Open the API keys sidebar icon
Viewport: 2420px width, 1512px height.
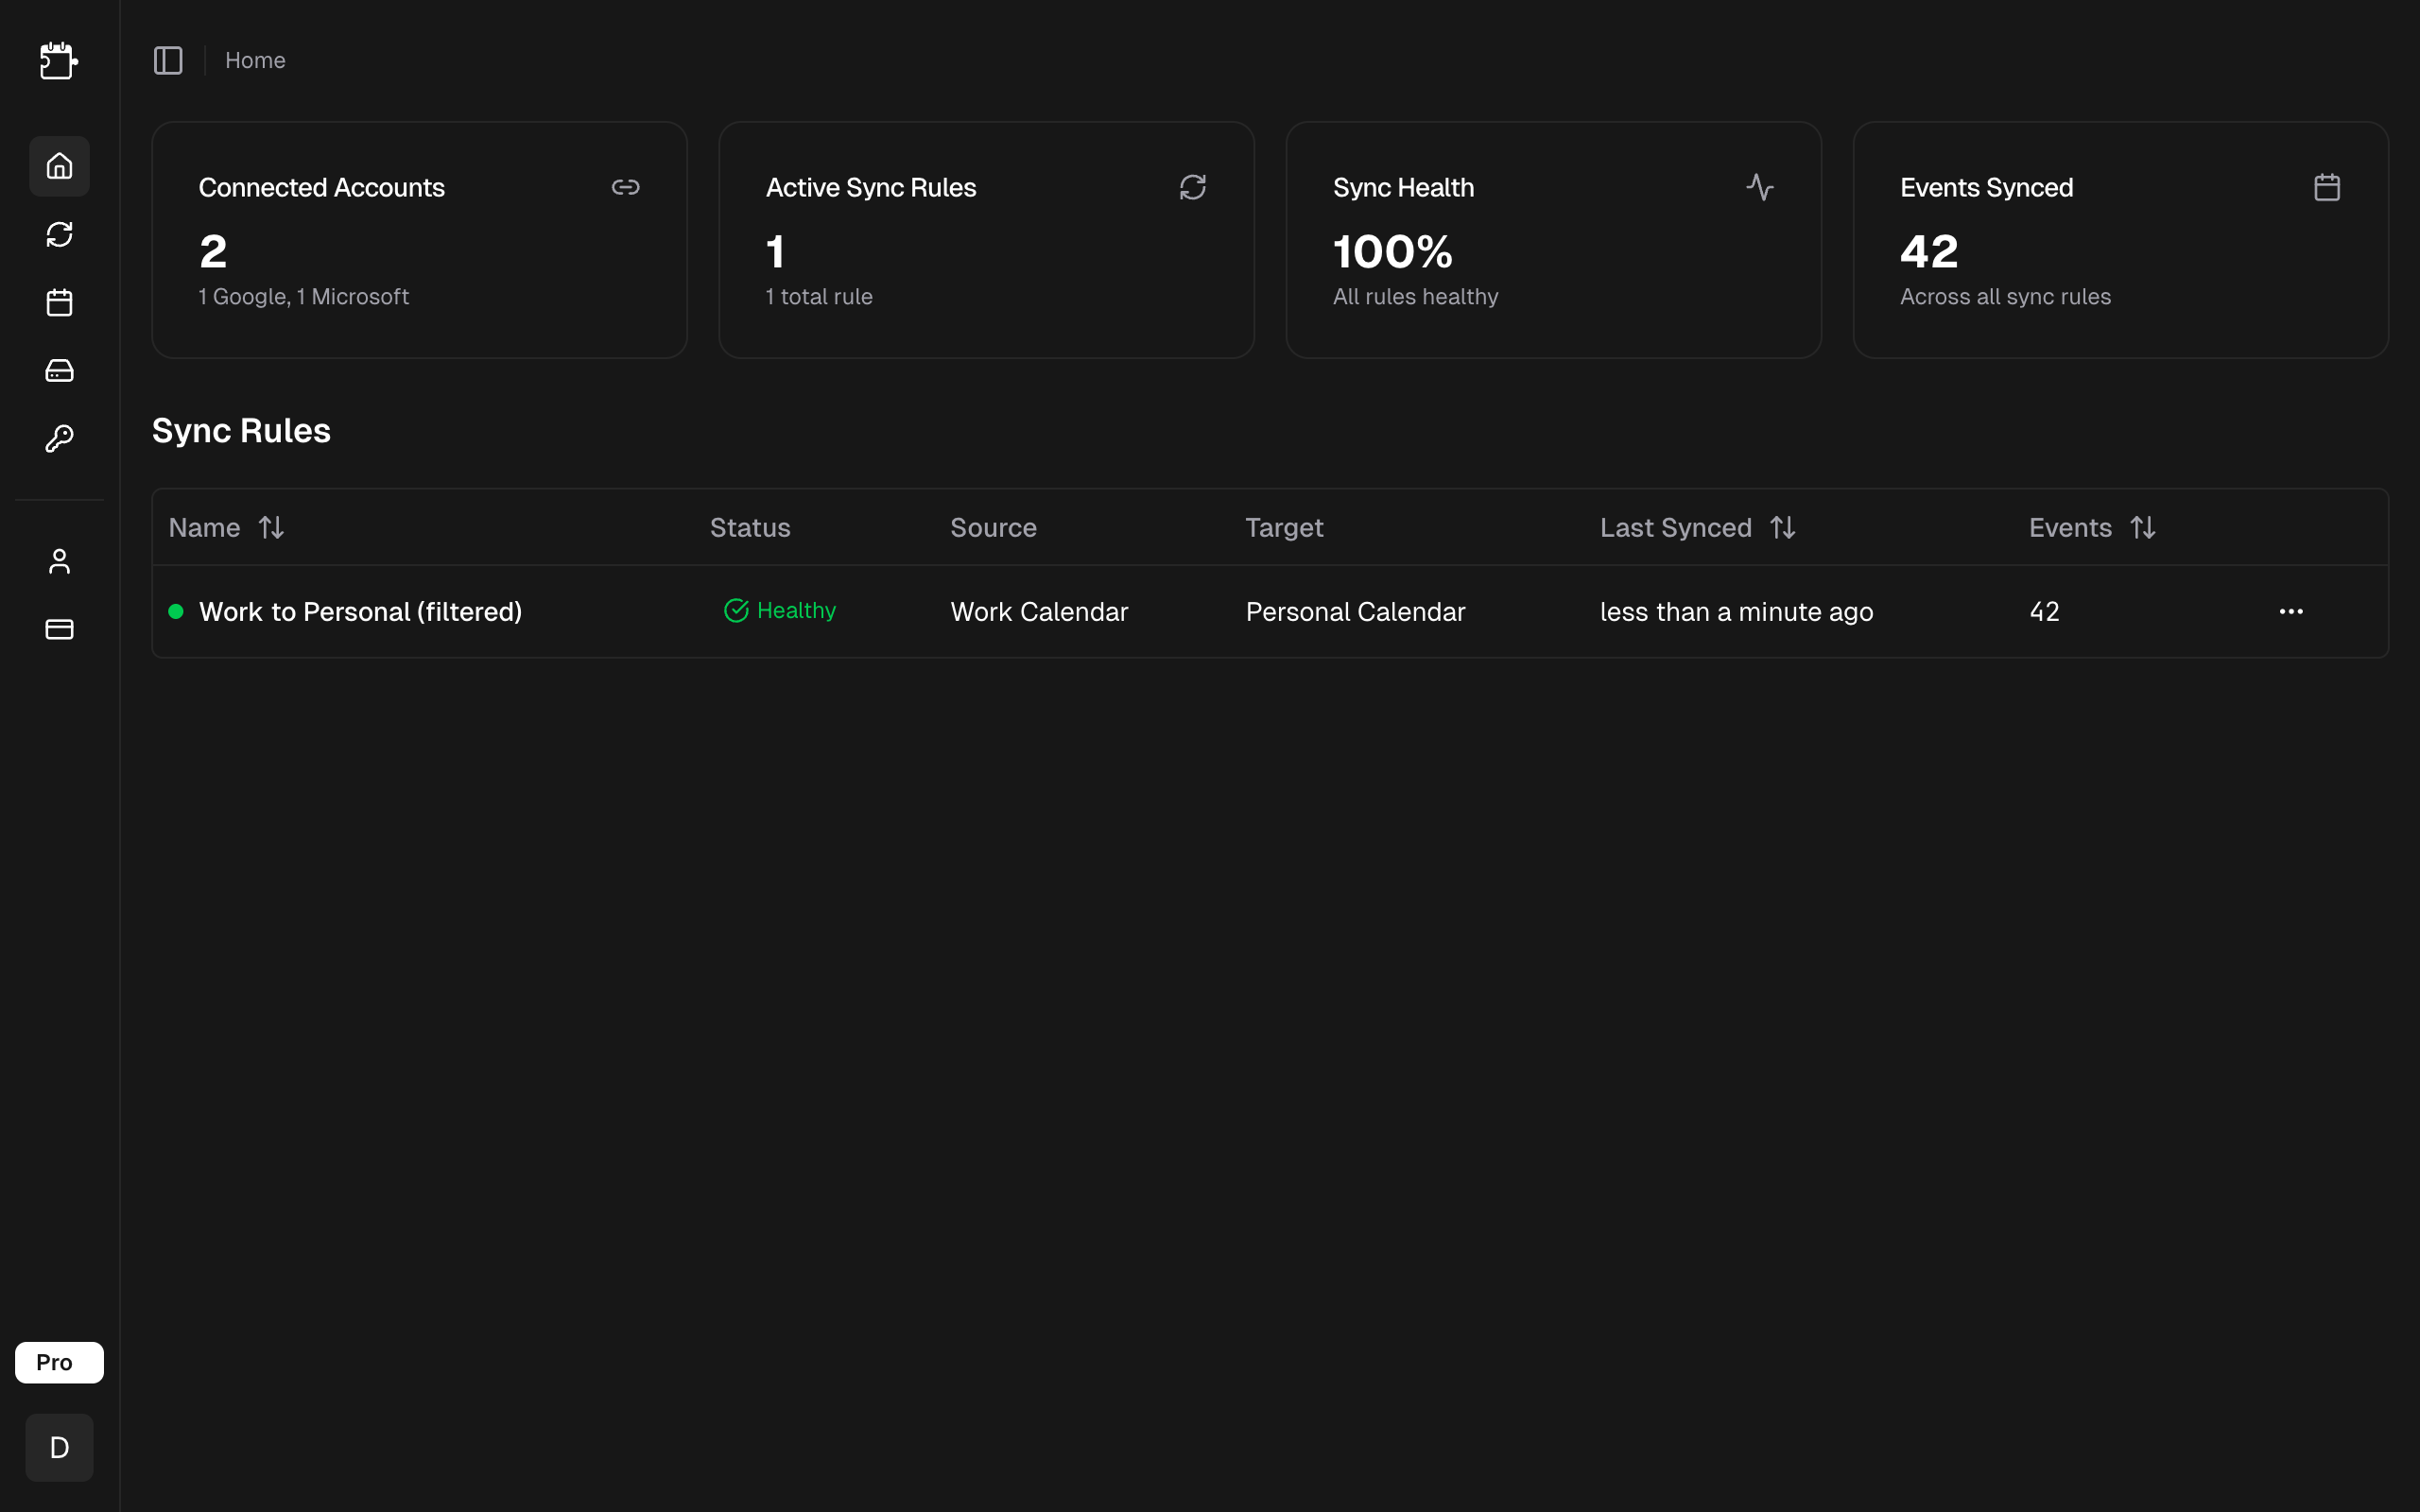tap(59, 439)
